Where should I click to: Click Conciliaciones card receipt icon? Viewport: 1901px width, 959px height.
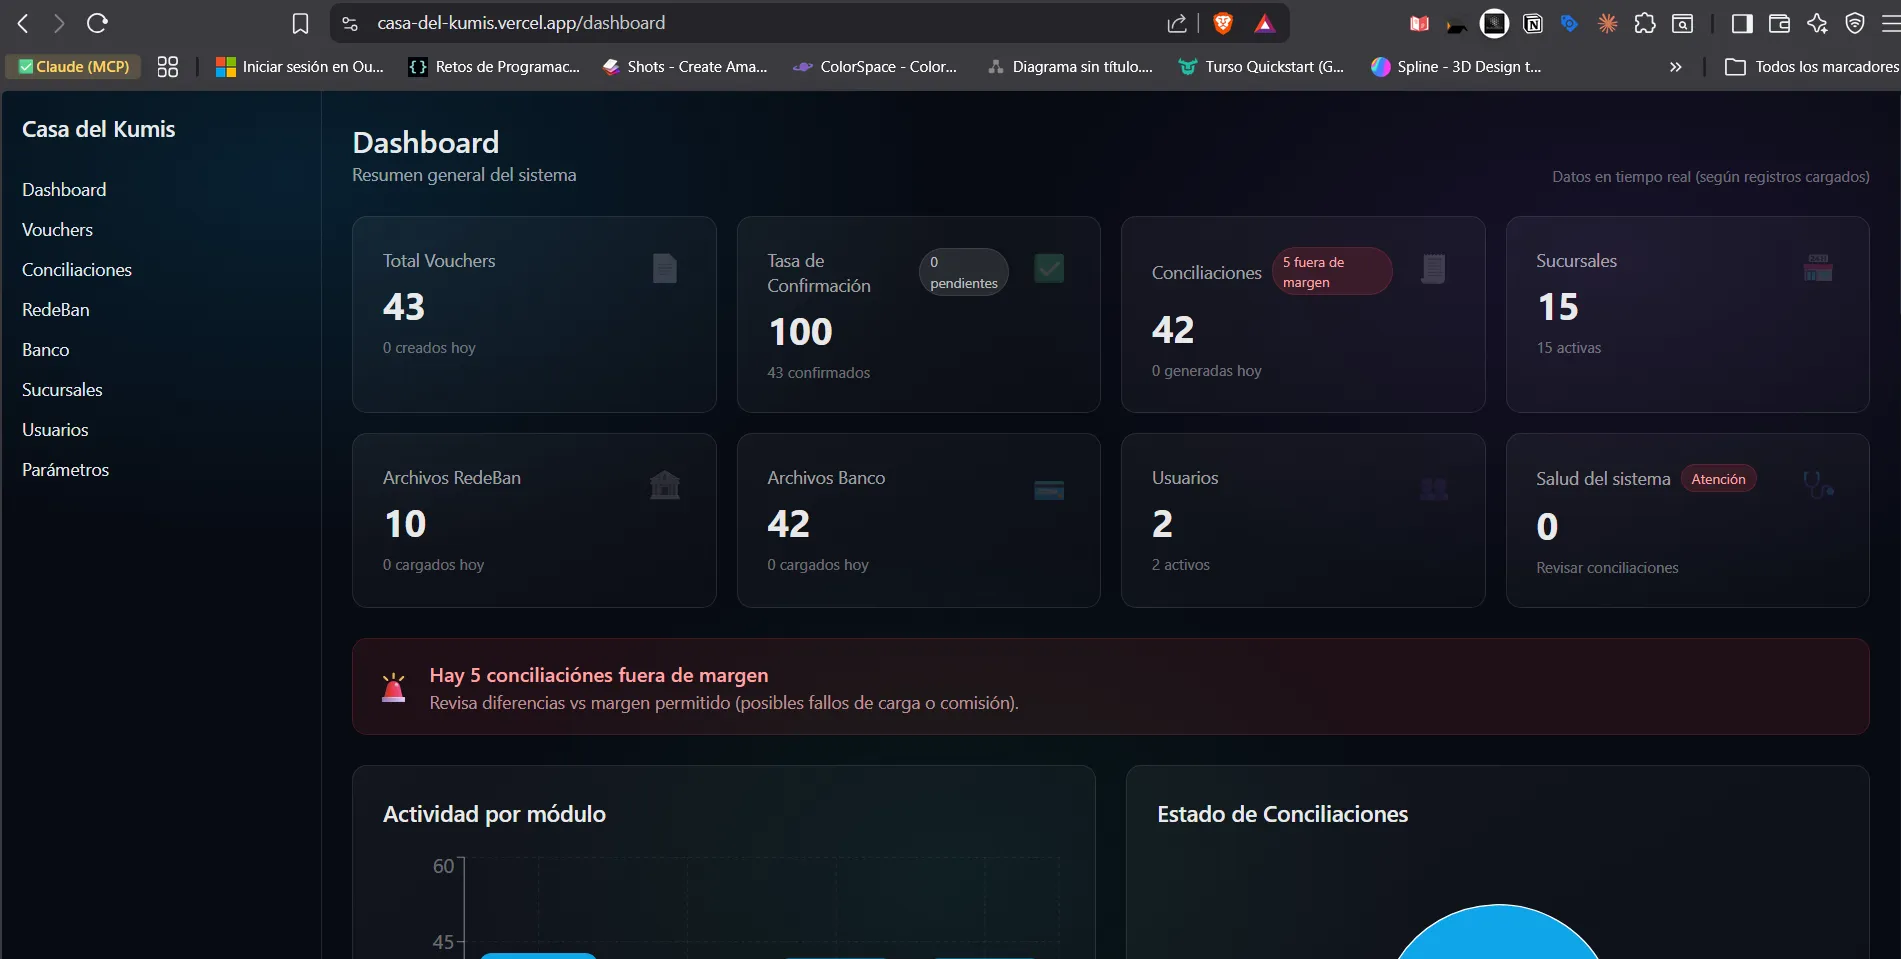[1434, 268]
